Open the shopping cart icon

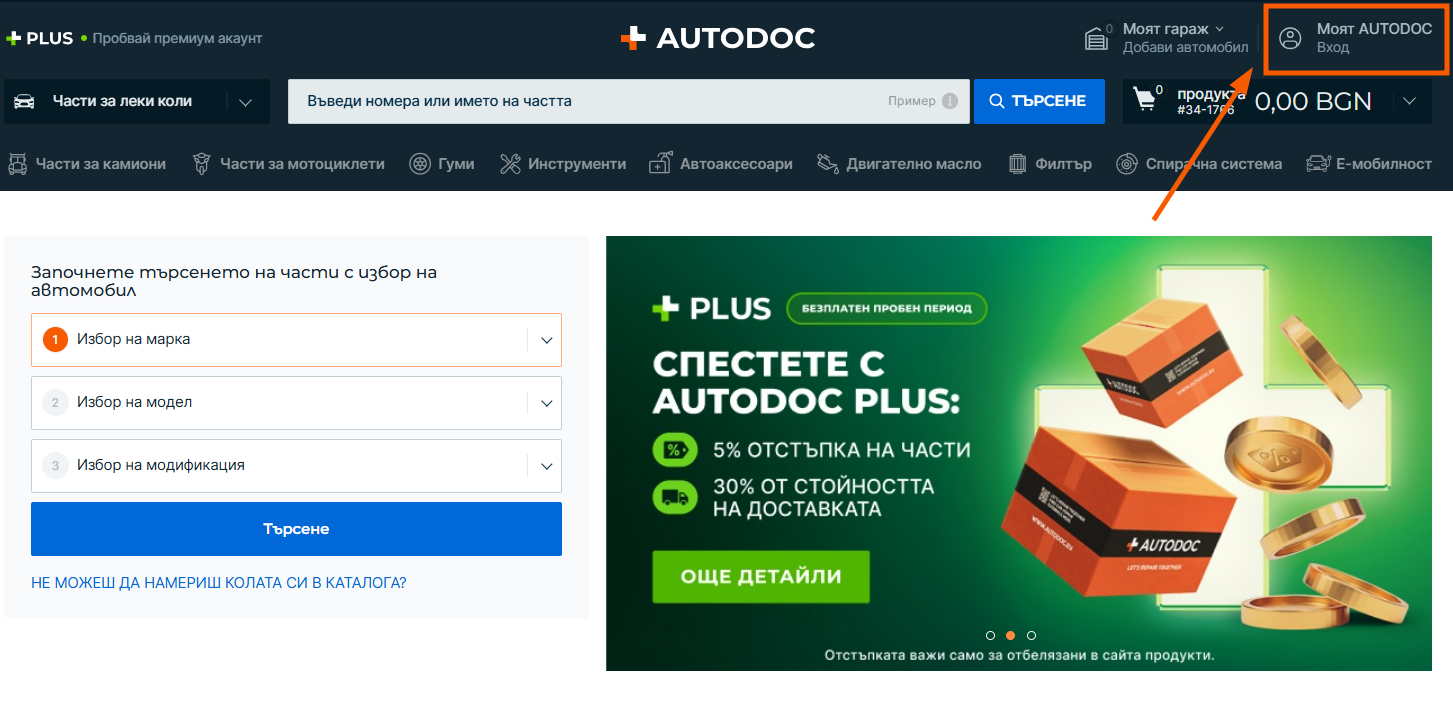(x=1144, y=100)
